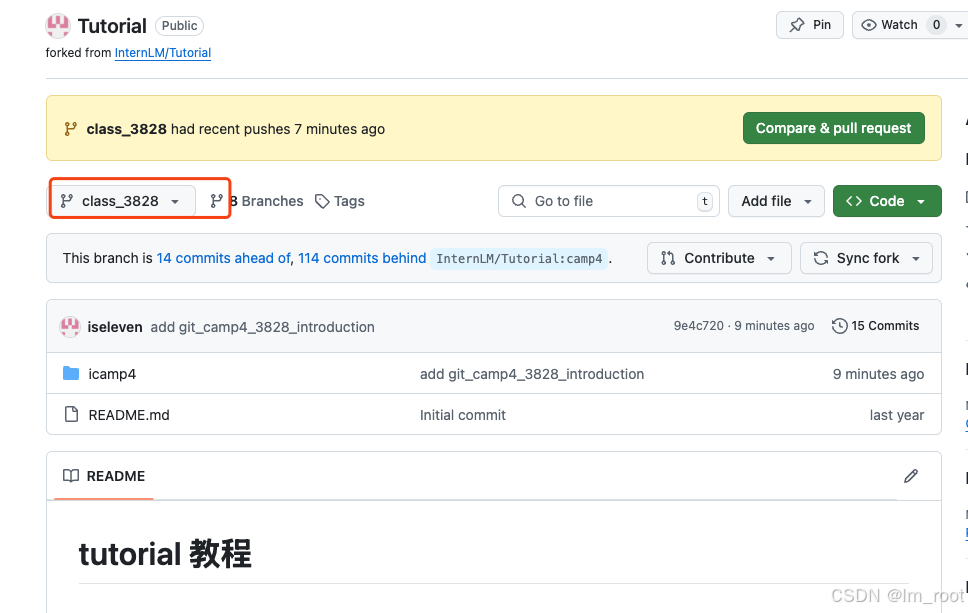View the 15 Commits history link
This screenshot has width=968, height=613.
pos(875,326)
